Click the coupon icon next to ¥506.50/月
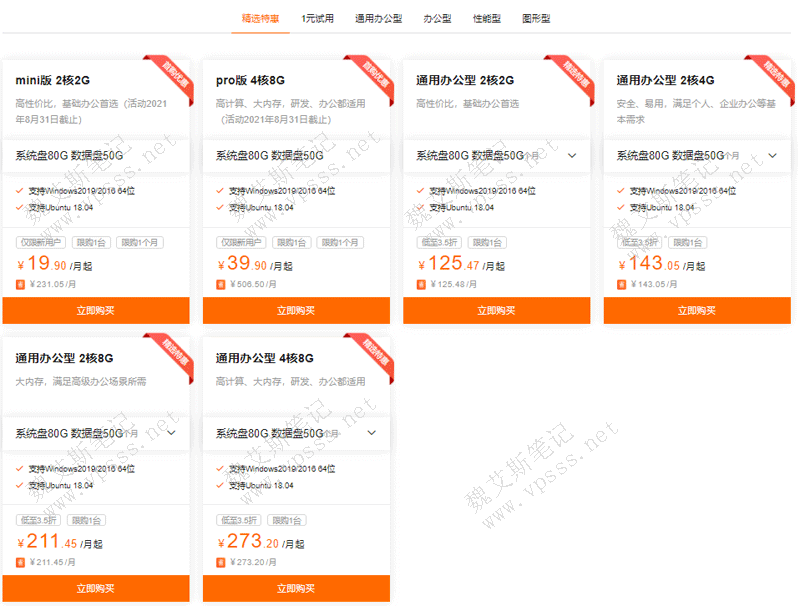800x606 pixels. [x=221, y=284]
